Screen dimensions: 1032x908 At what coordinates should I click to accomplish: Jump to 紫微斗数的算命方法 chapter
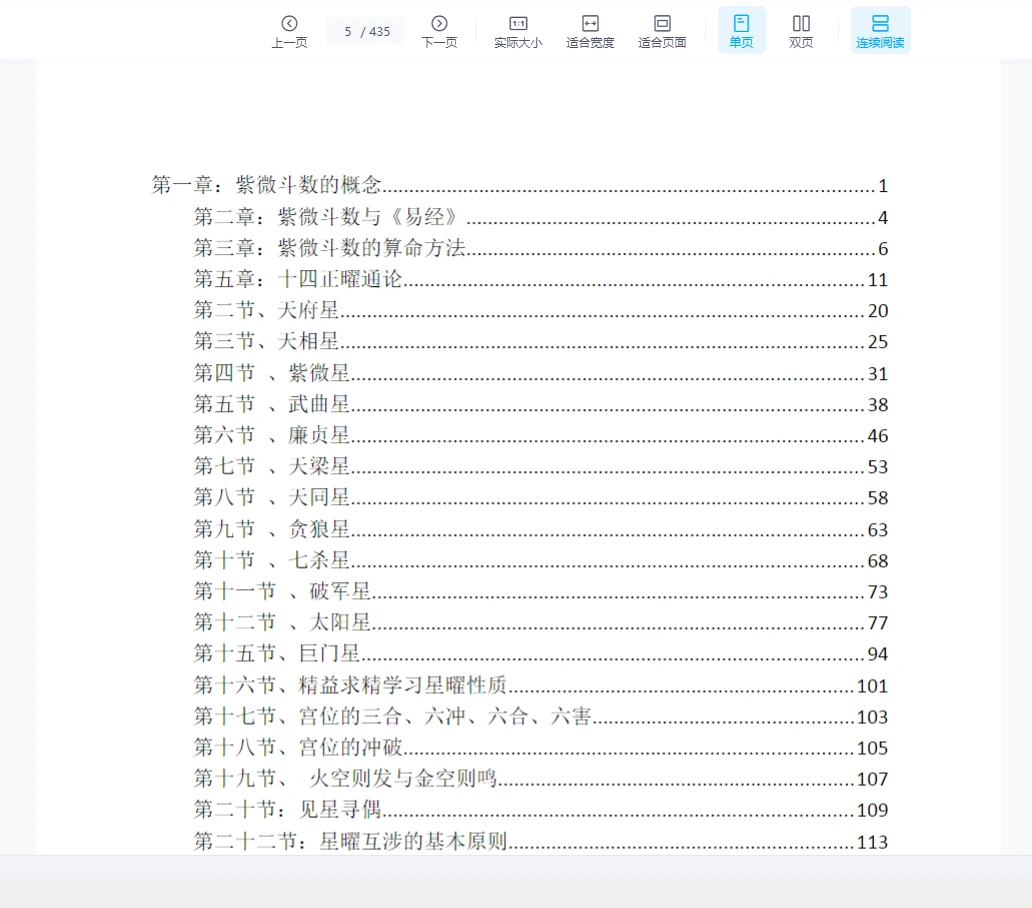330,248
